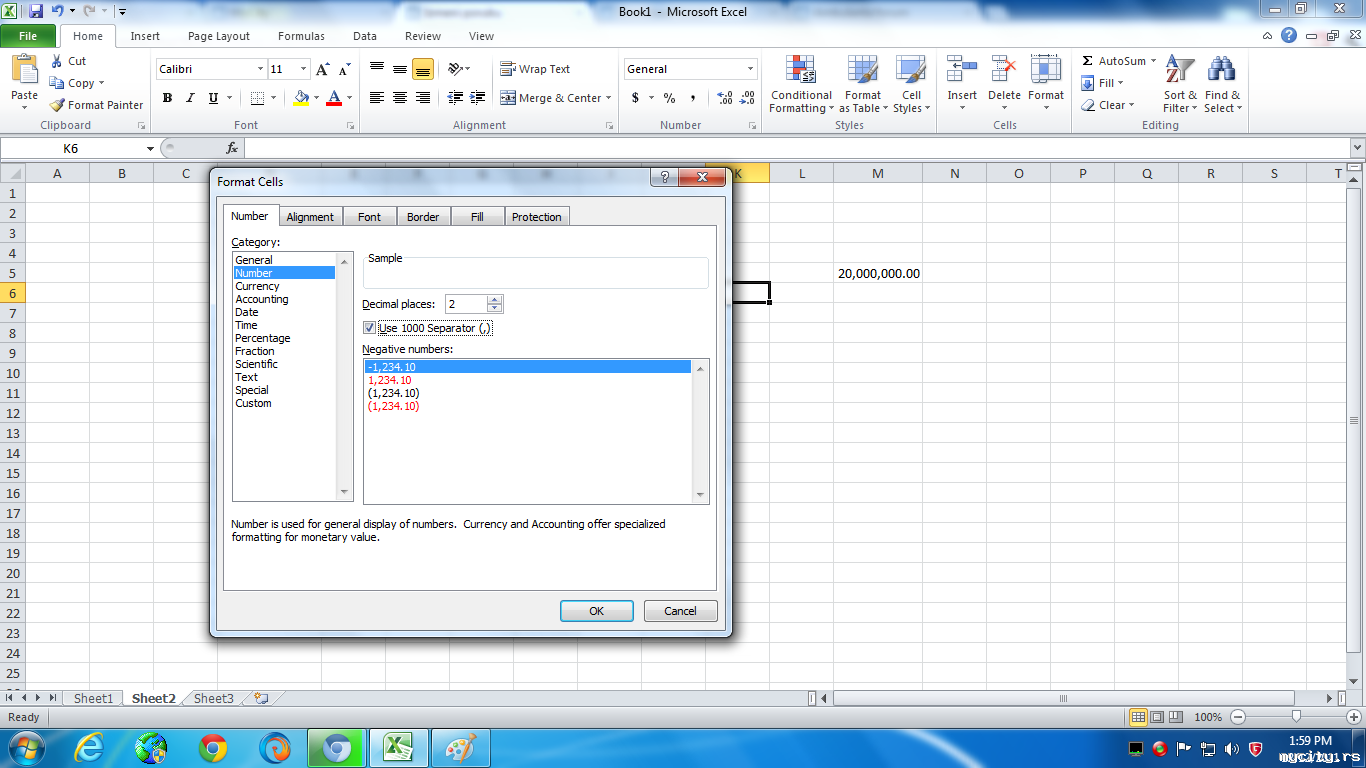Open Paint from the taskbar
1366x768 pixels.
click(460, 748)
